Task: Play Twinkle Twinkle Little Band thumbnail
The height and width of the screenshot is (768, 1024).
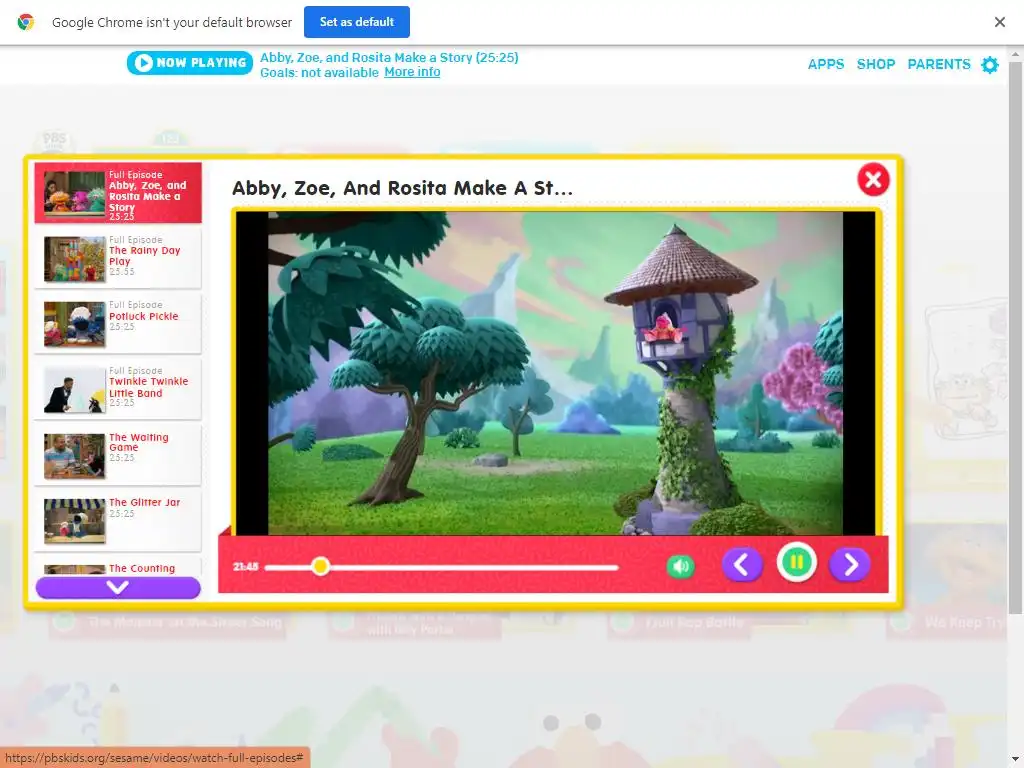Action: (x=74, y=390)
